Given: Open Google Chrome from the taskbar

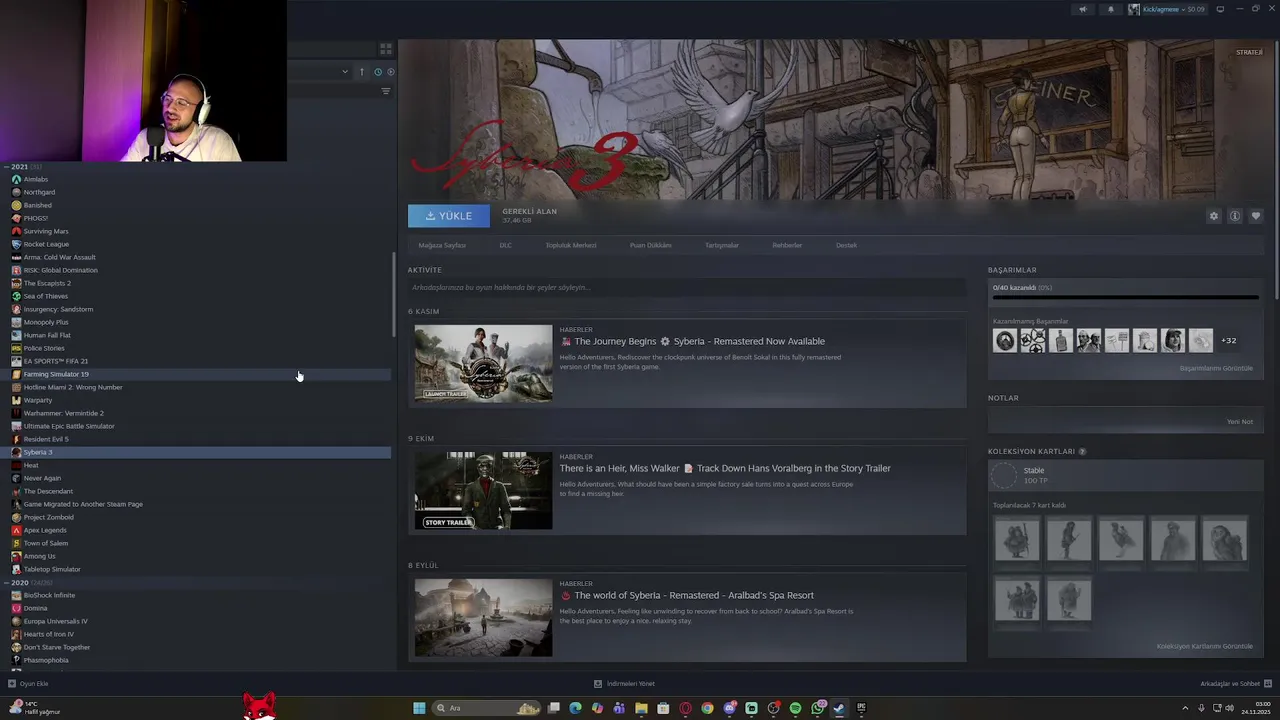Looking at the screenshot, I should click(x=707, y=708).
